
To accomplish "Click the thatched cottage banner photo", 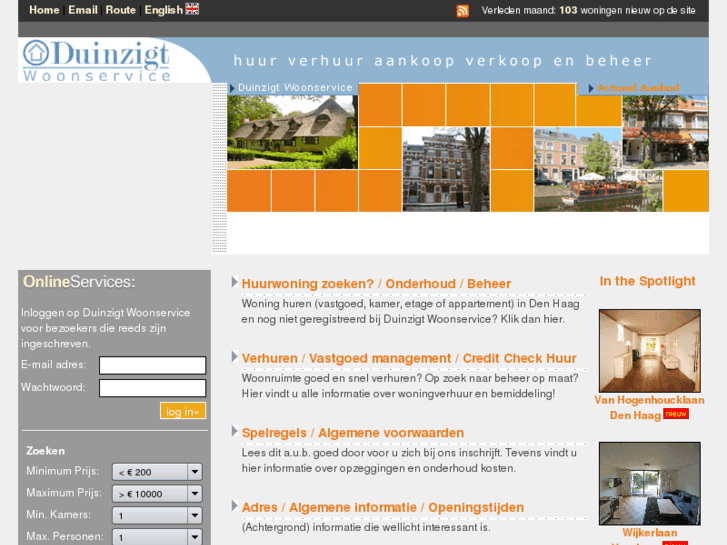I will [x=292, y=132].
